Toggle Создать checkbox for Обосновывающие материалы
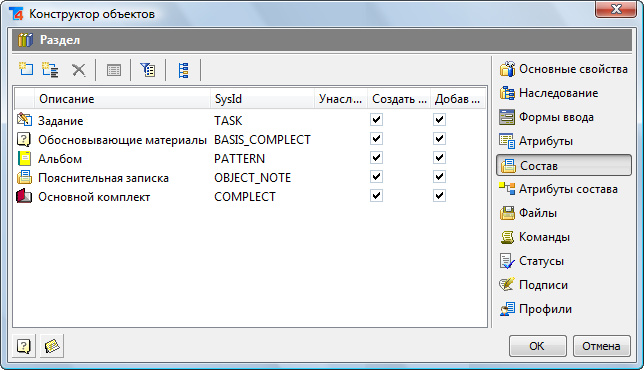 376,138
